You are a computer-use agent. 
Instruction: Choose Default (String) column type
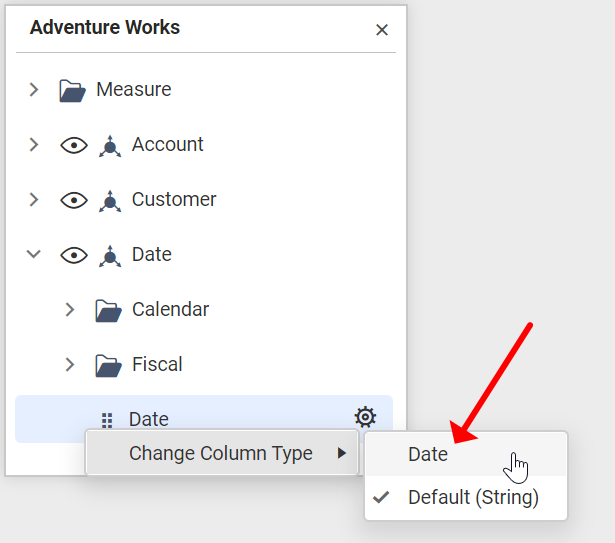[x=466, y=497]
